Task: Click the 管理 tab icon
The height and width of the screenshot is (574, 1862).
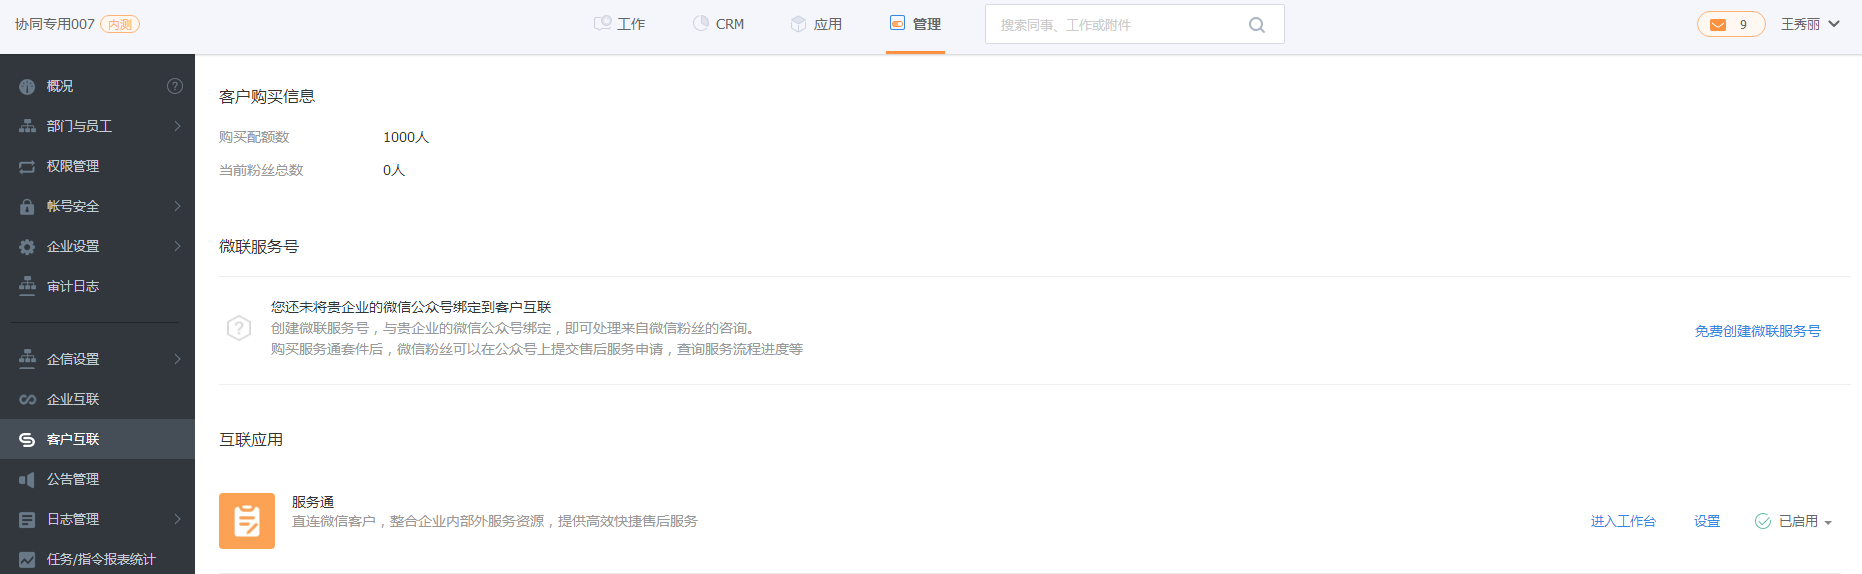Action: point(898,23)
